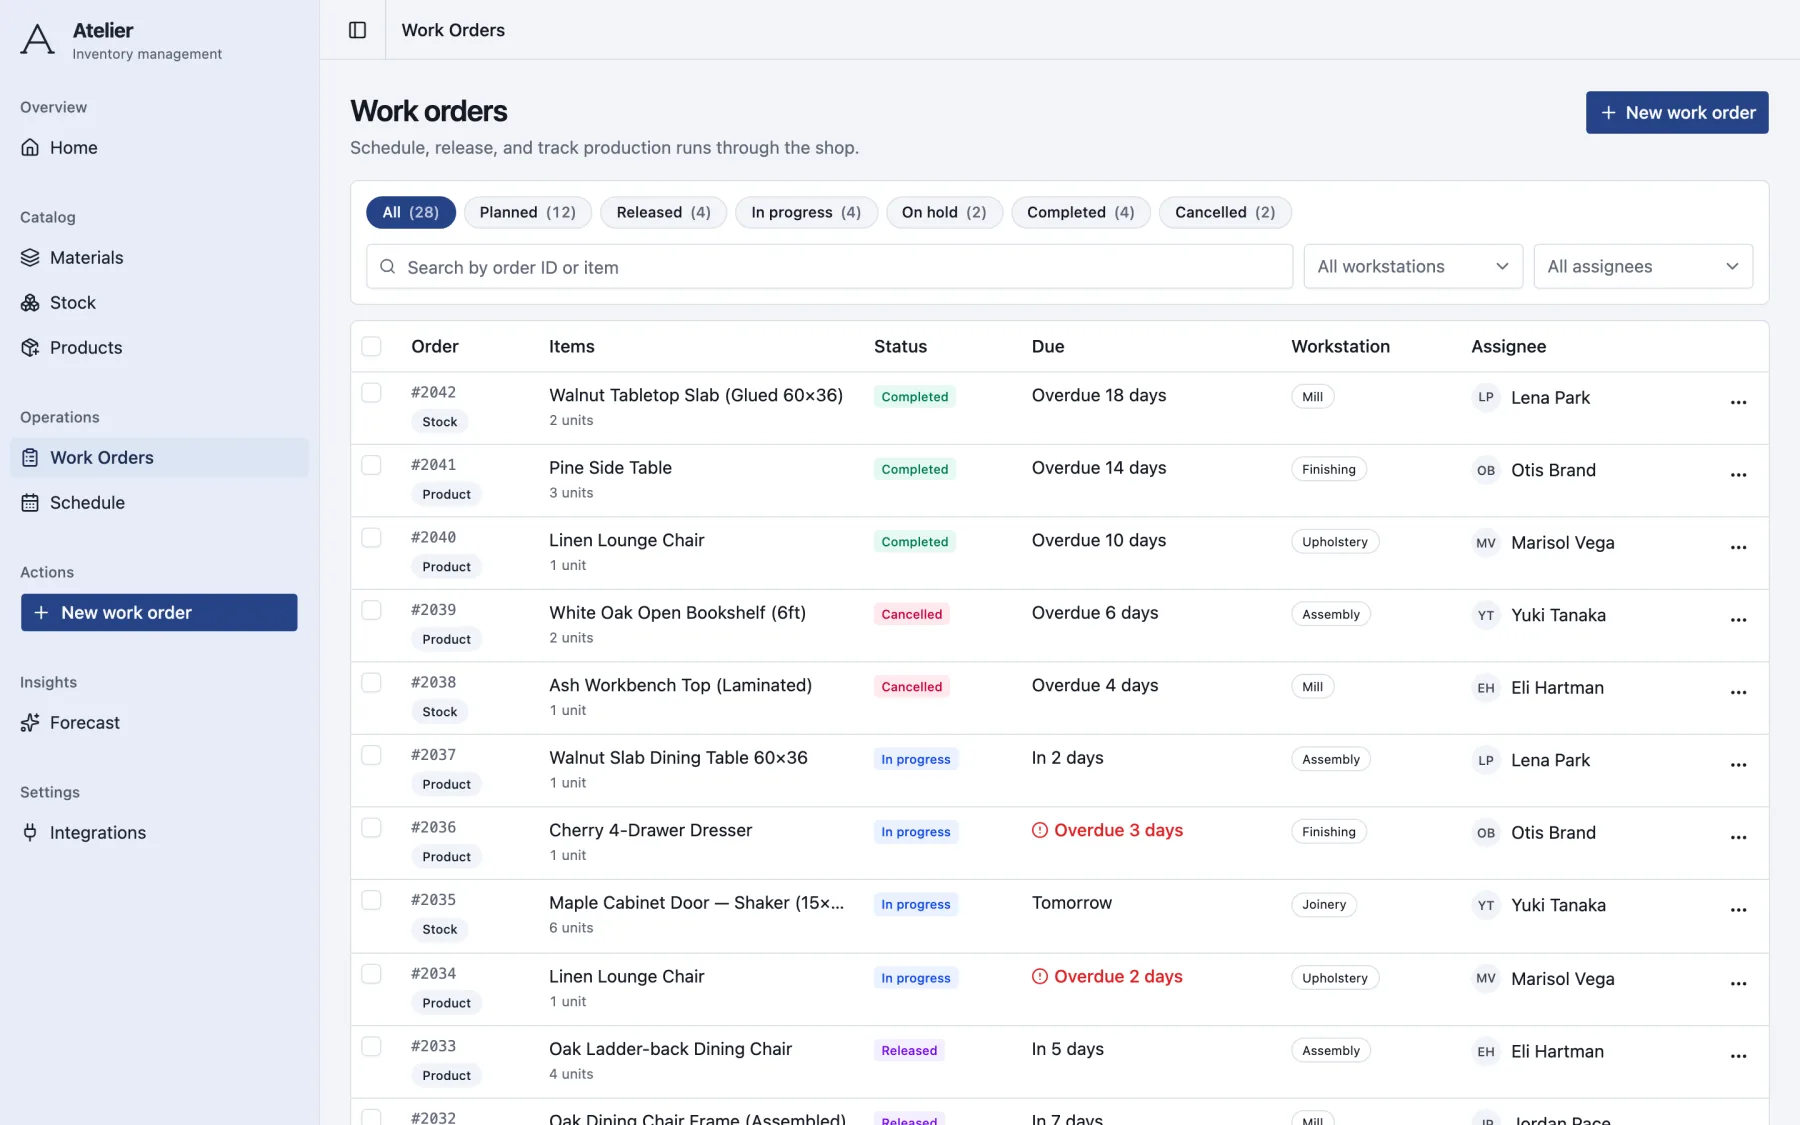Click the Joinery workstation tag

pos(1324,904)
